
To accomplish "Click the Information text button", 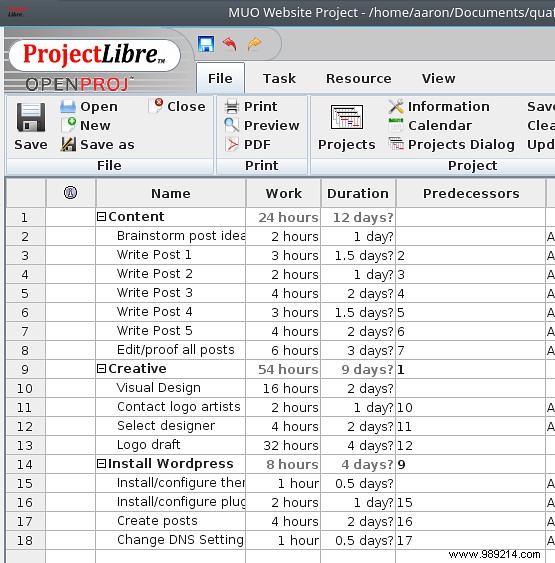I will point(449,106).
